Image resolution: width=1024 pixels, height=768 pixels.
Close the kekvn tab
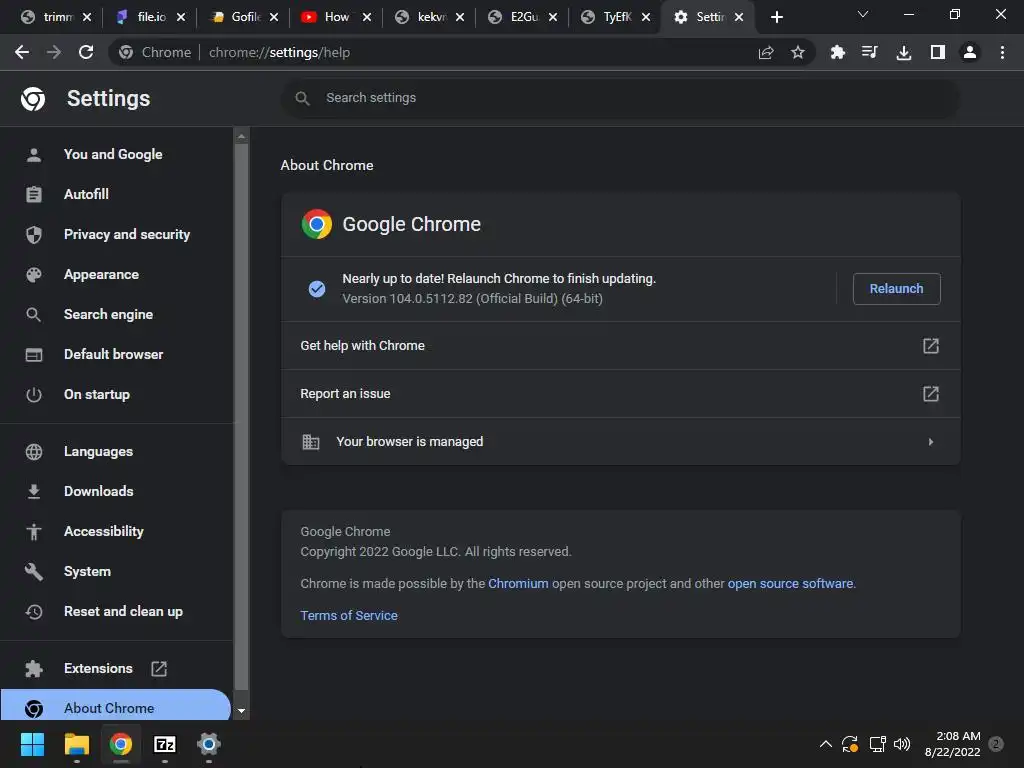coord(460,17)
